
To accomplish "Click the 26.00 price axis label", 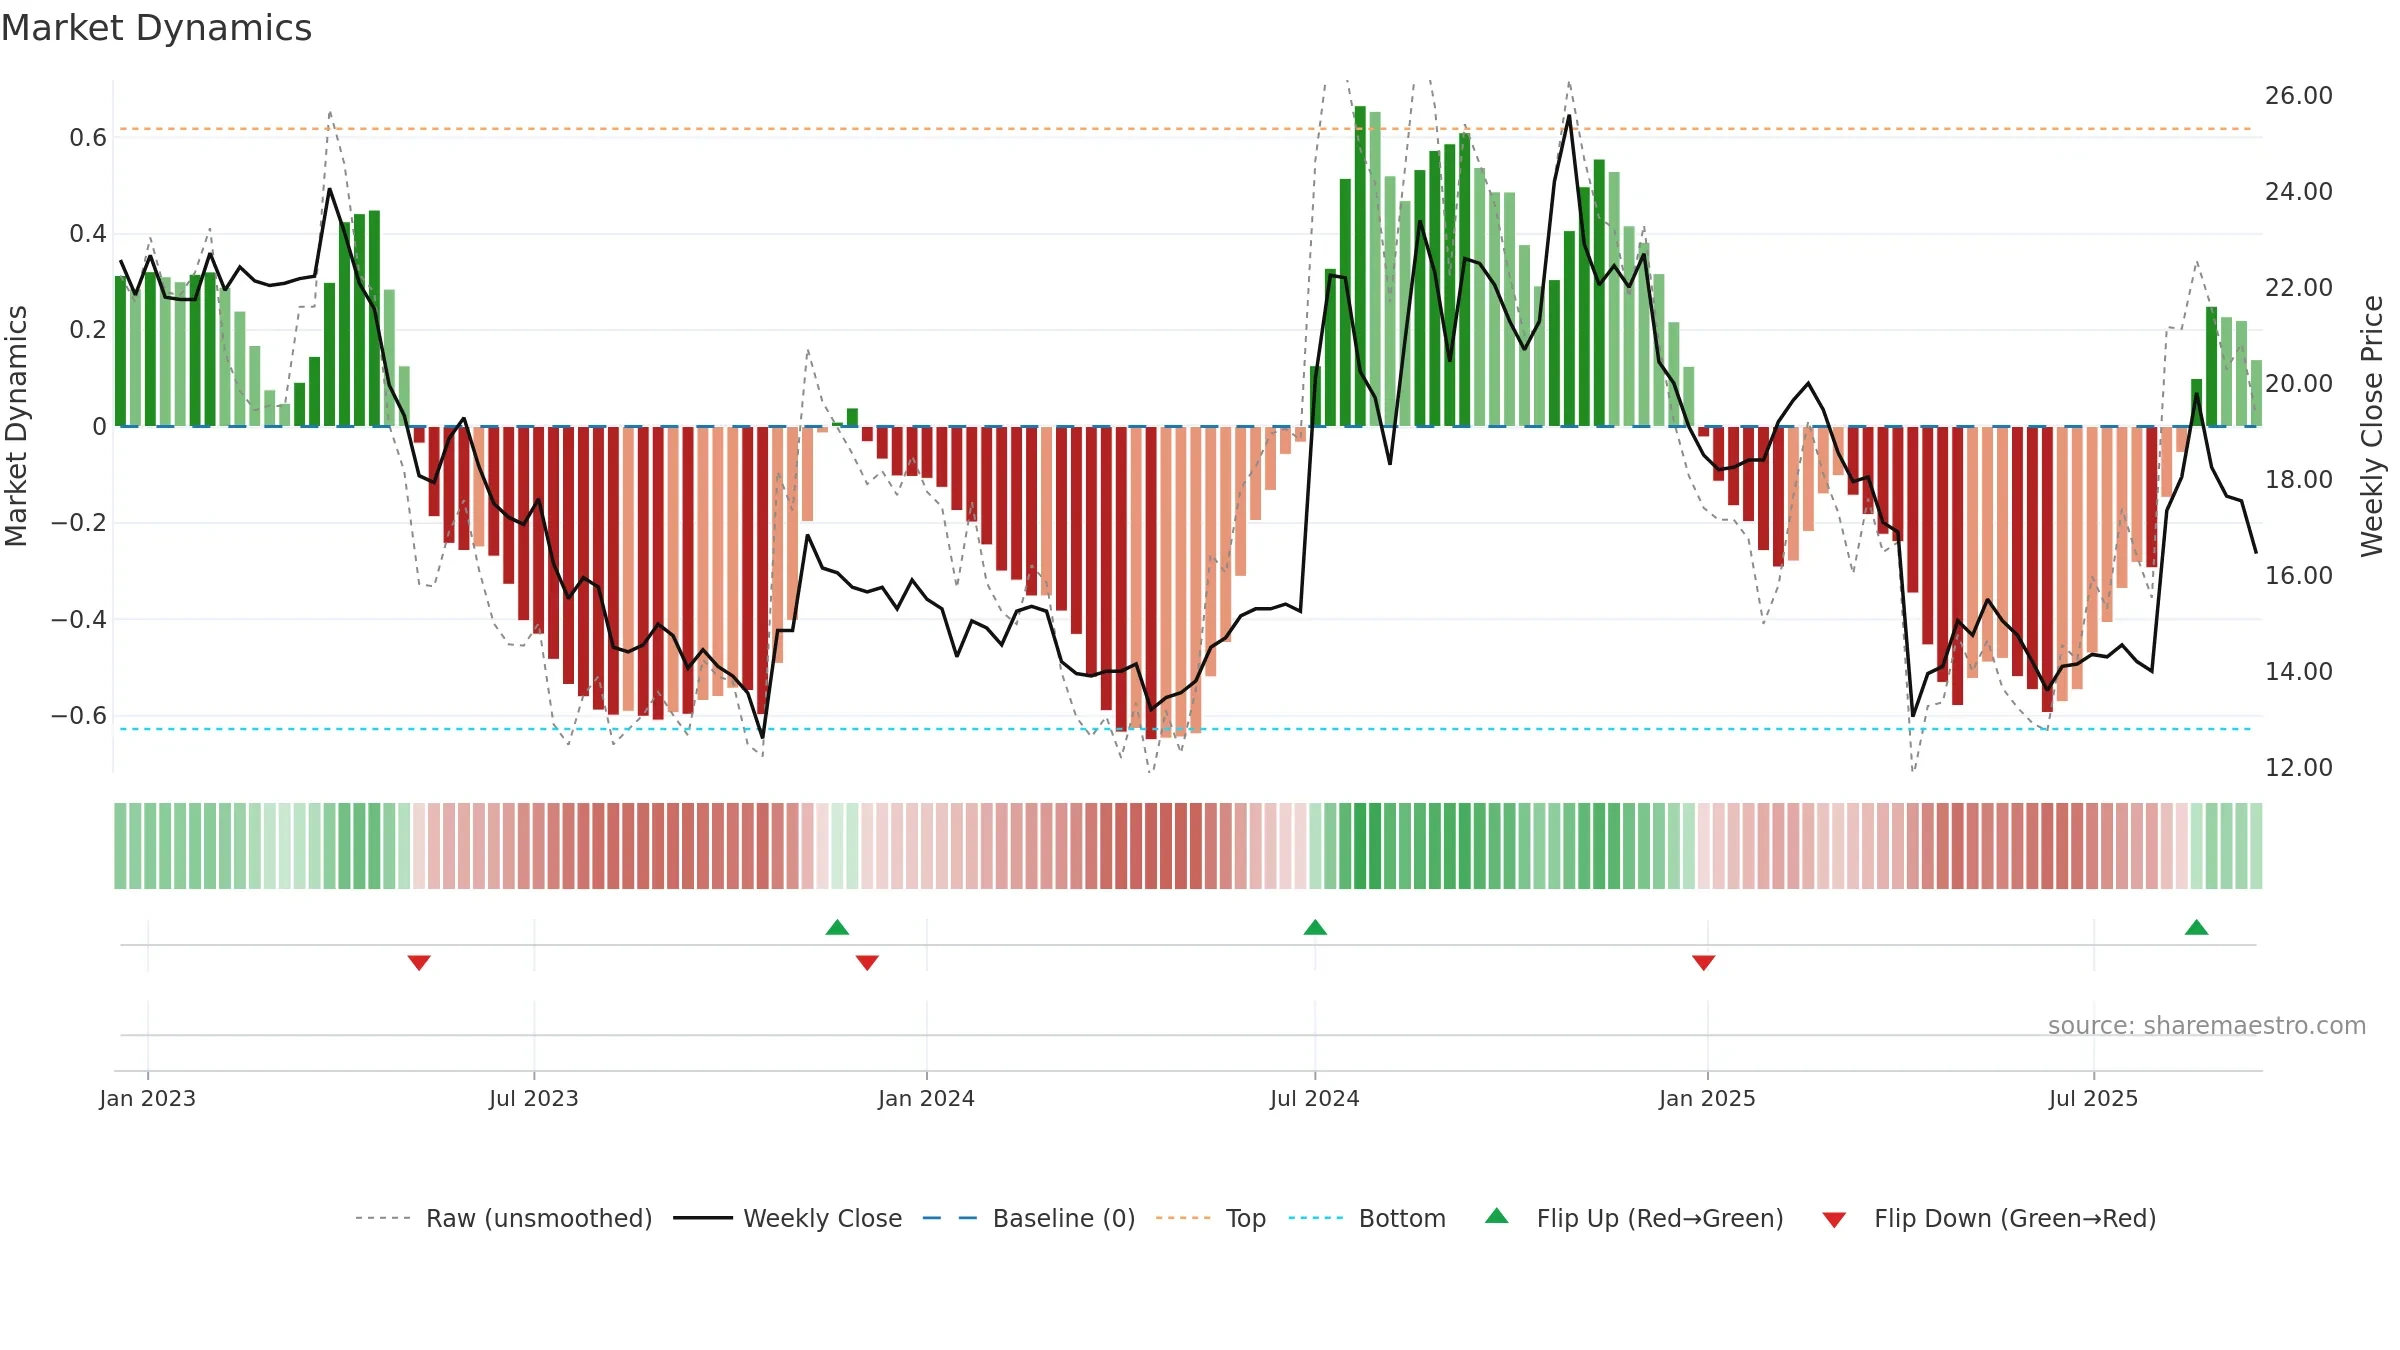I will [2299, 96].
